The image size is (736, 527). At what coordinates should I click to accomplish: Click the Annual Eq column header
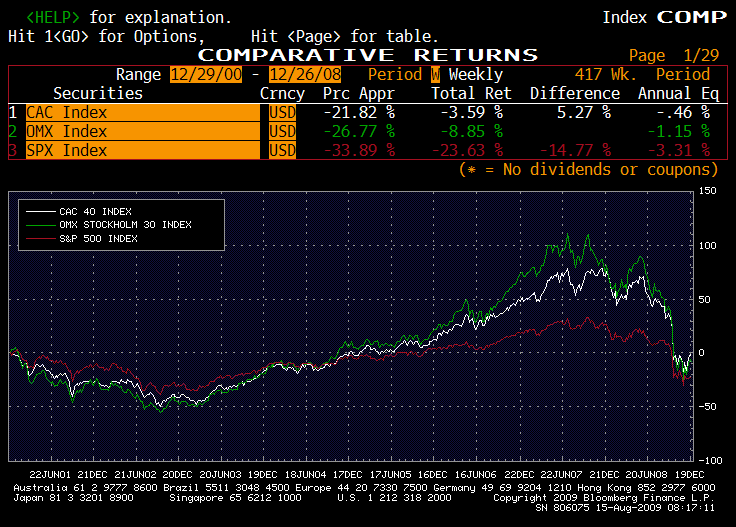(678, 93)
